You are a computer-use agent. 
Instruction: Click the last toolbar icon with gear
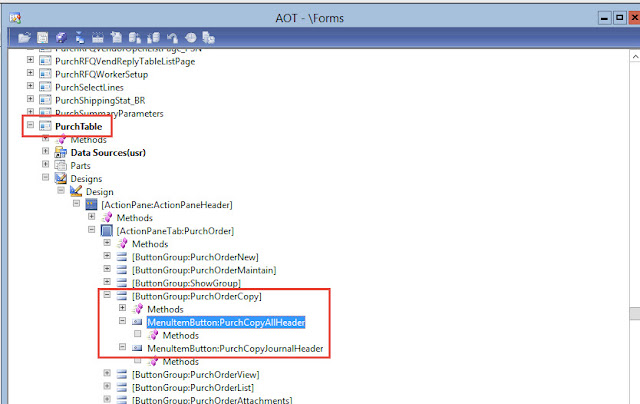click(209, 38)
